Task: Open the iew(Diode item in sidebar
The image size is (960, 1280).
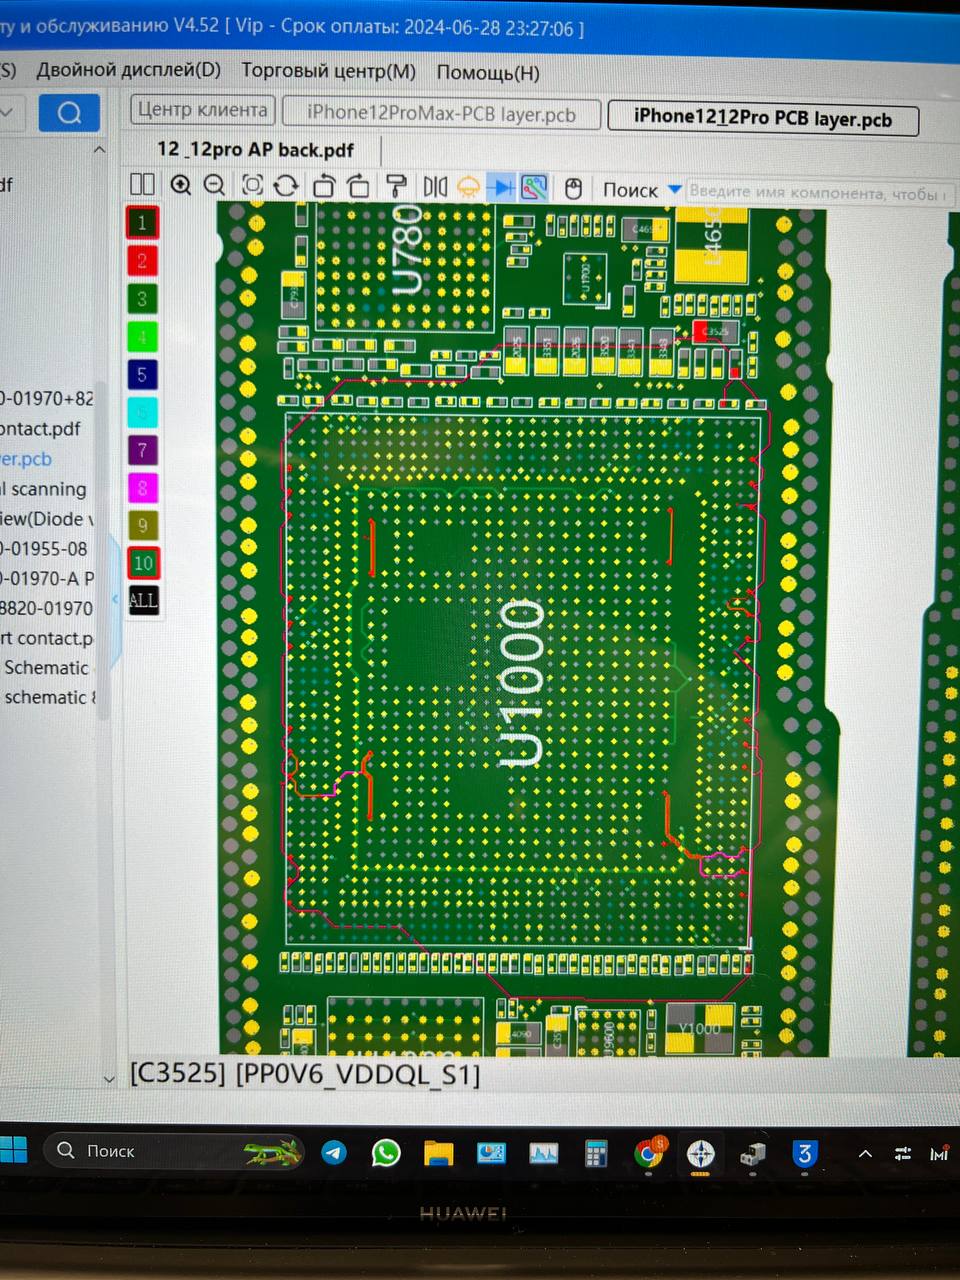Action: (47, 519)
